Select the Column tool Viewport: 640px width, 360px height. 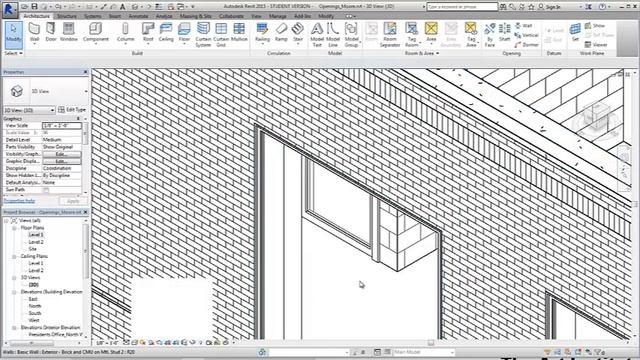(125, 33)
